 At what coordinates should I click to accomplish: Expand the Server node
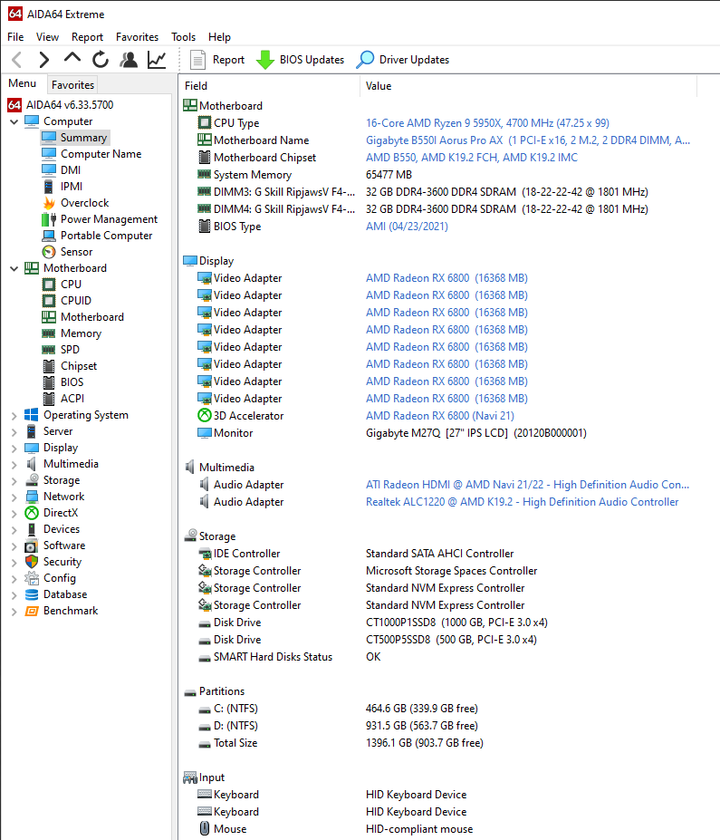coord(14,432)
